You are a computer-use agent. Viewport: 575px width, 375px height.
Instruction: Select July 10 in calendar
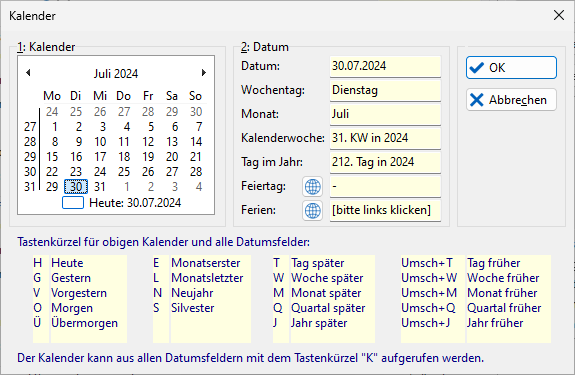100,141
